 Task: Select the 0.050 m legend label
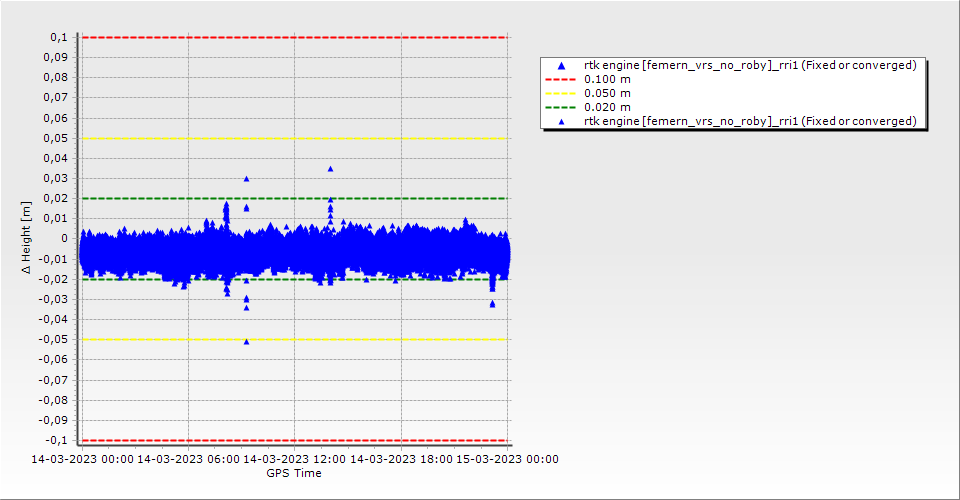(608, 93)
